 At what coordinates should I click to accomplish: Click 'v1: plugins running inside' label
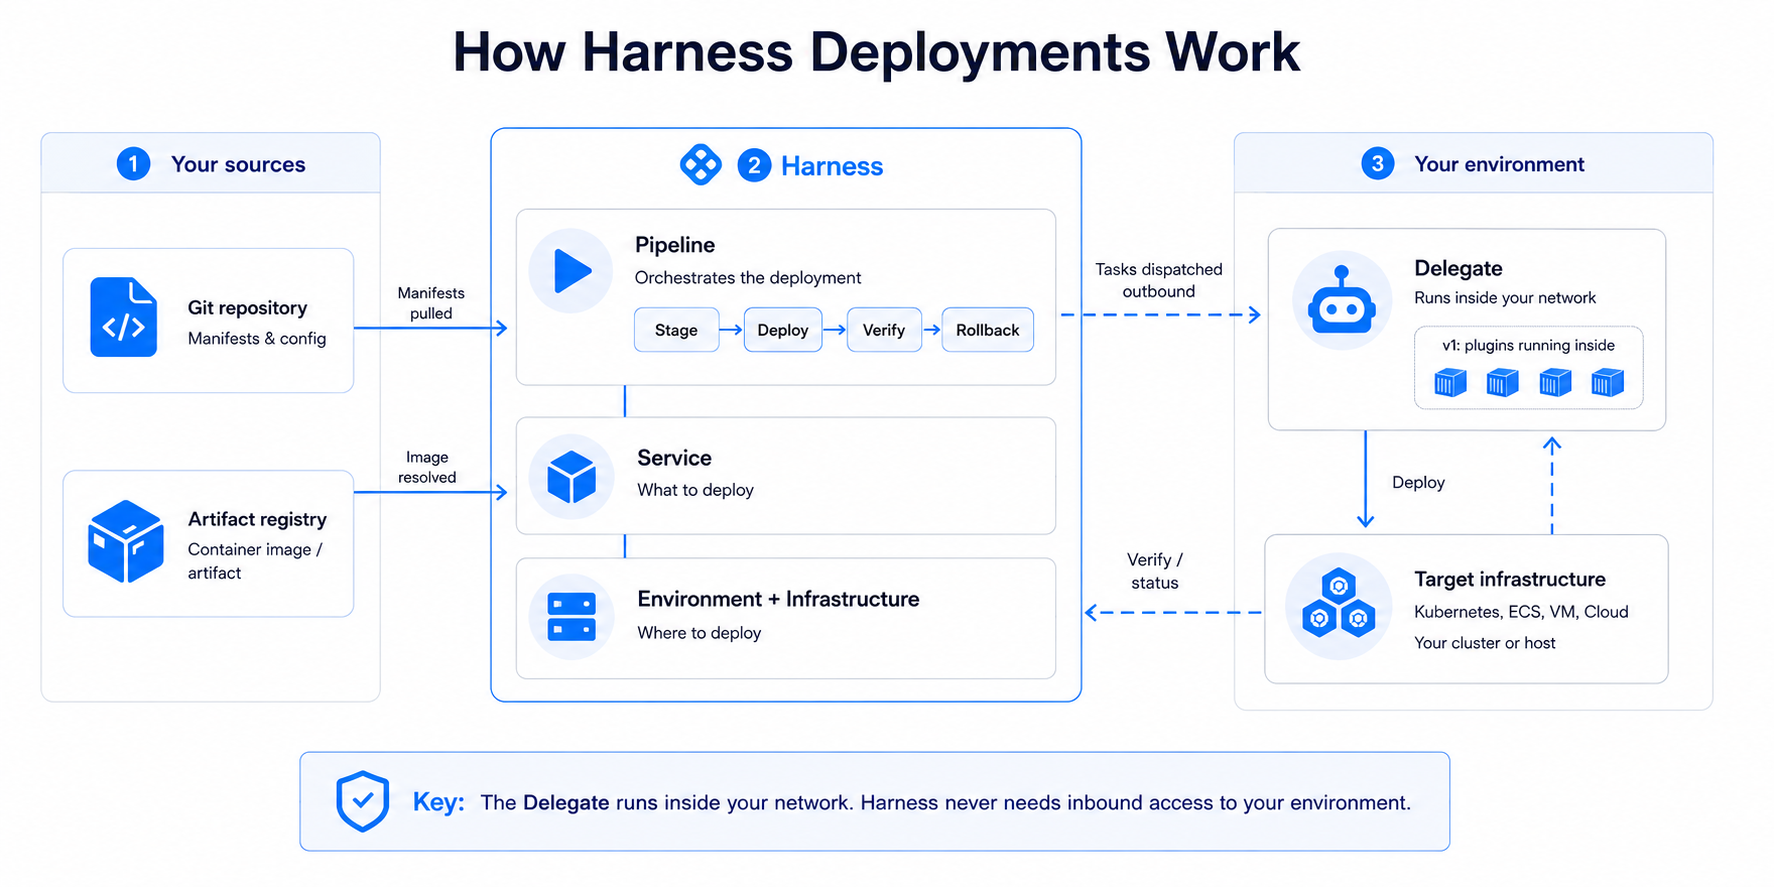pos(1528,345)
